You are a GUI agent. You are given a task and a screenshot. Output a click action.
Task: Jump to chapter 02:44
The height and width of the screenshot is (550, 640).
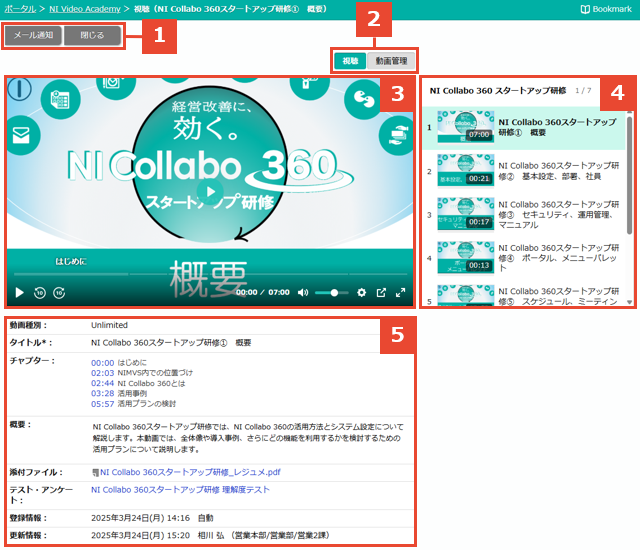pos(102,384)
